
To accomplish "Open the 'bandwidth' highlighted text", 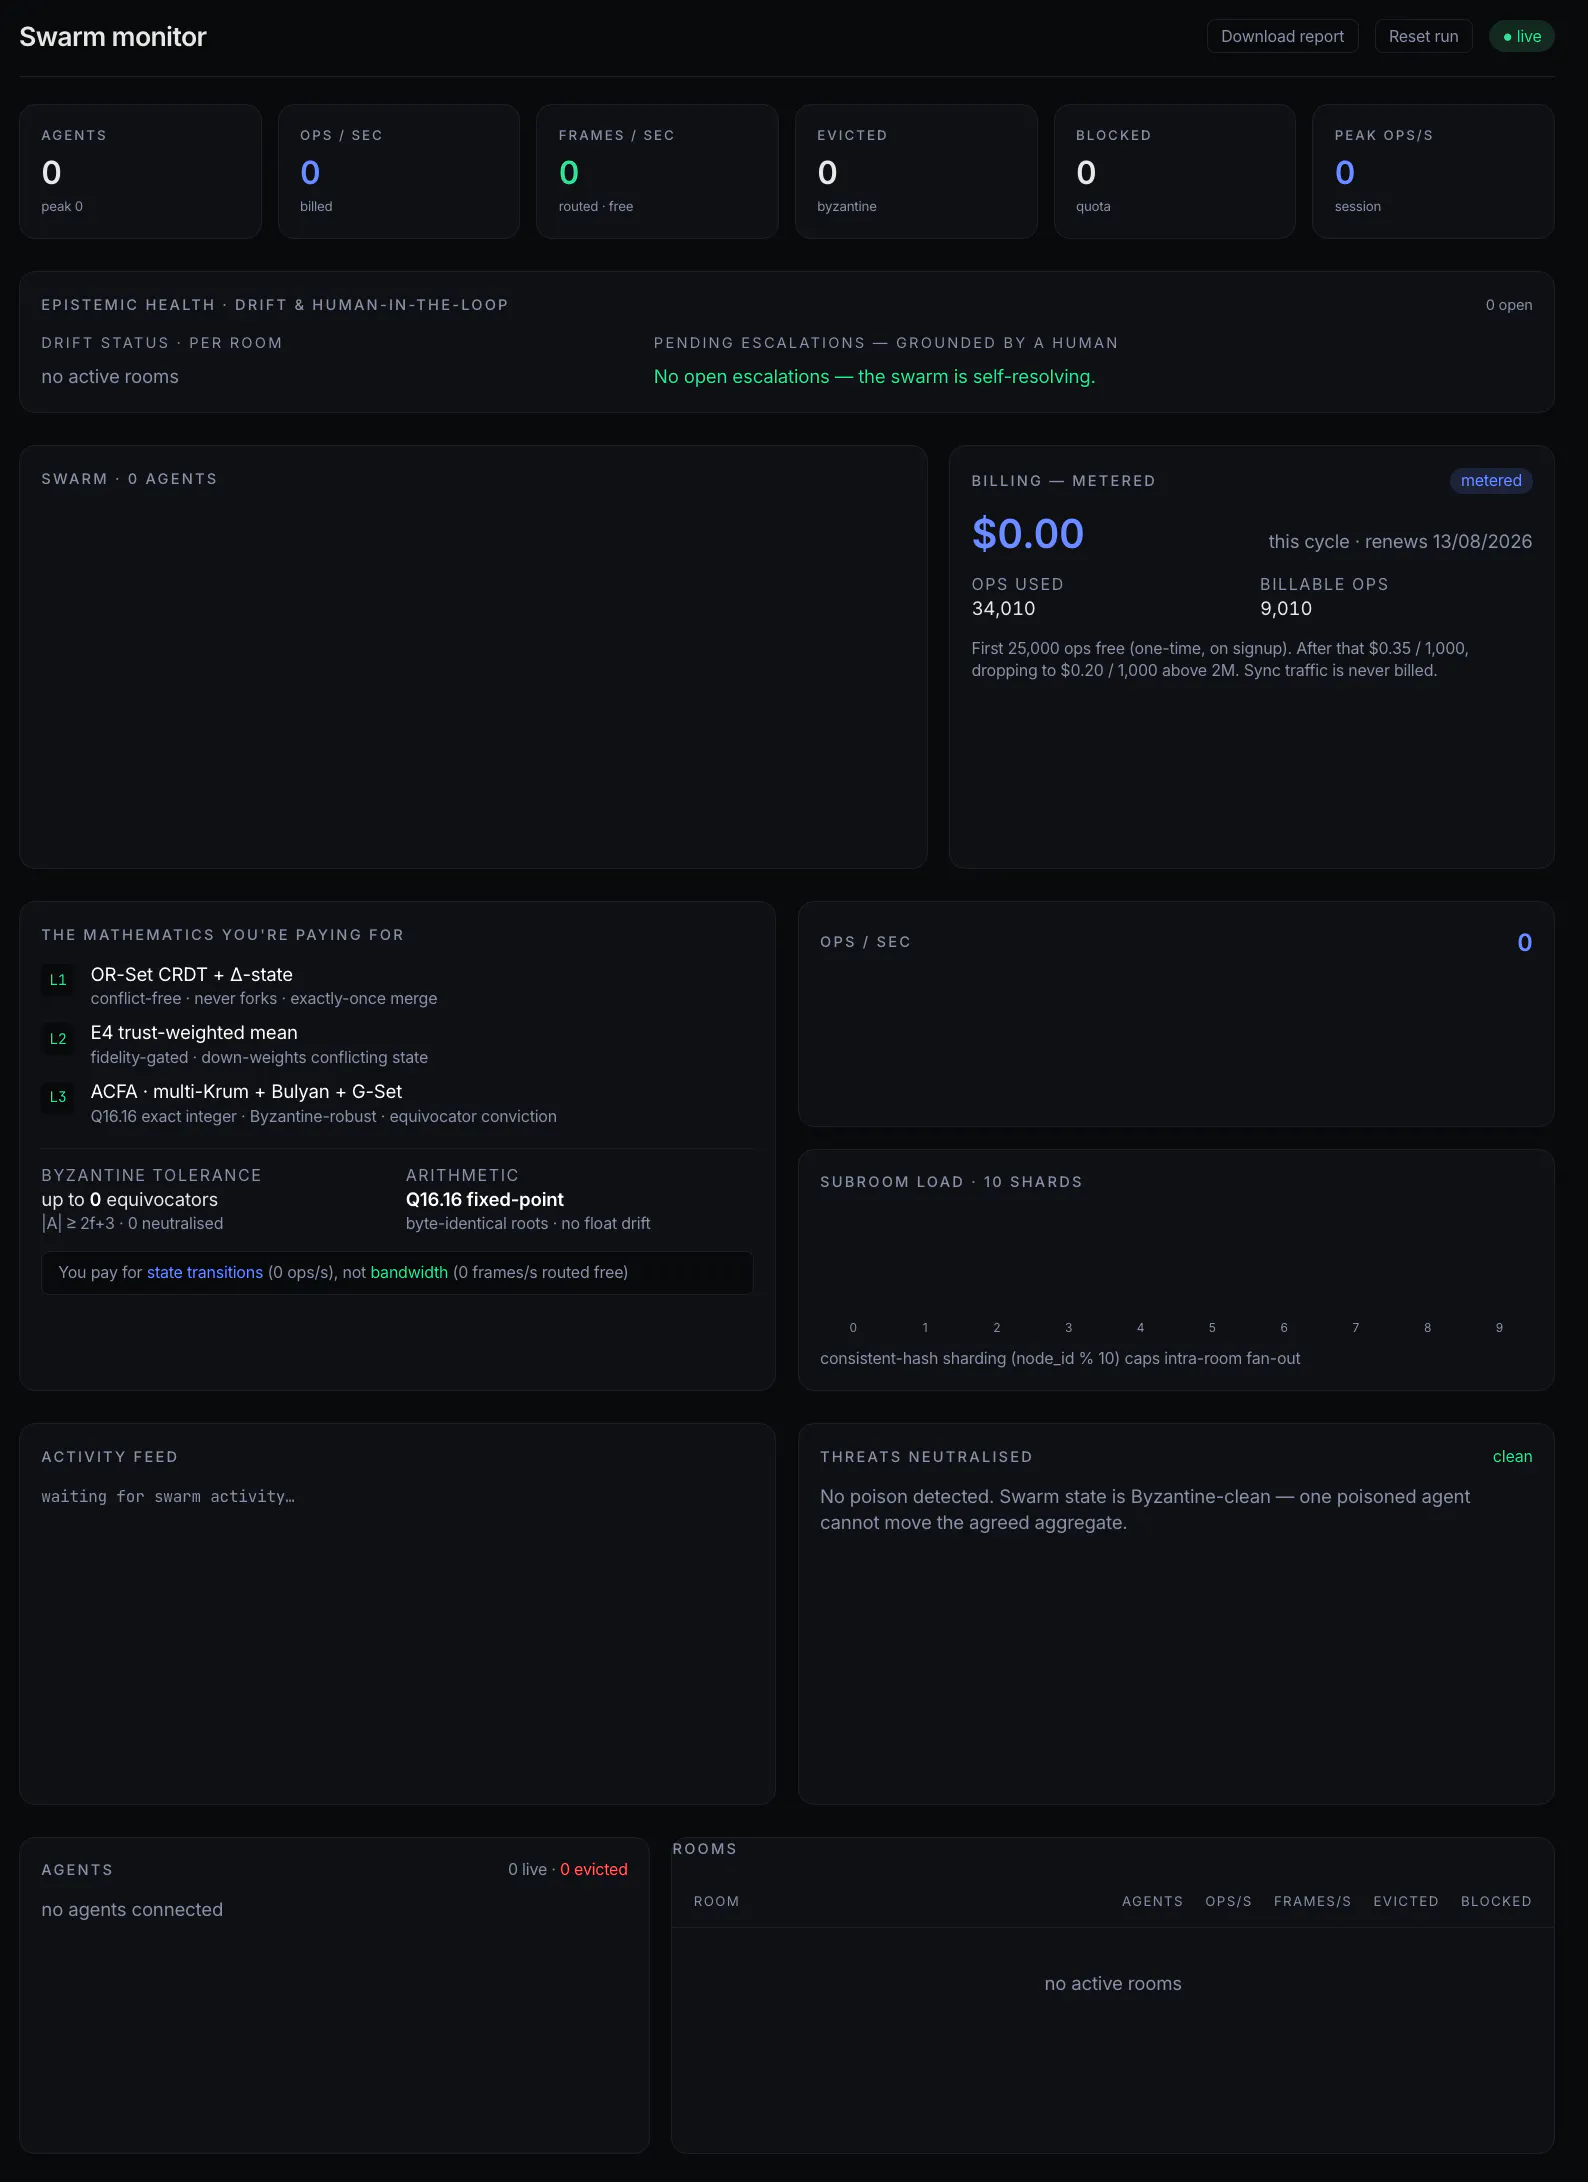I will tap(409, 1272).
